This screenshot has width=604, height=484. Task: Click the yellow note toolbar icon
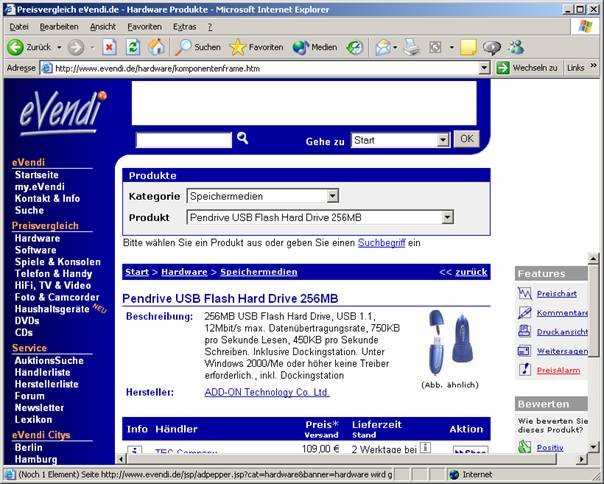point(468,47)
